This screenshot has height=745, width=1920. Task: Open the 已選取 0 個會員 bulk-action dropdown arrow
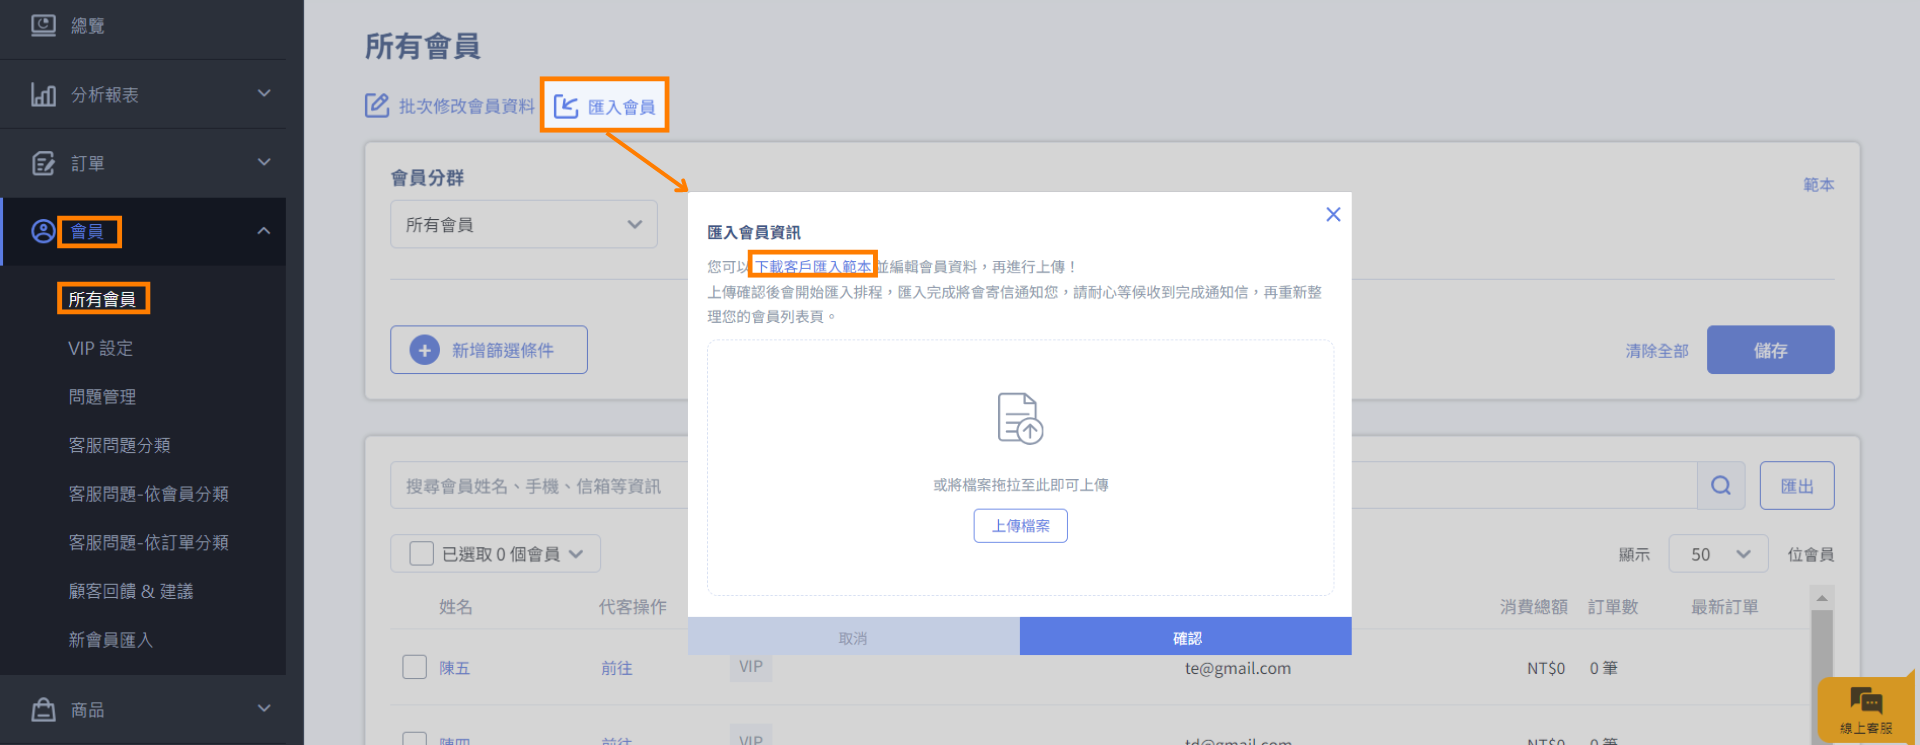click(576, 554)
